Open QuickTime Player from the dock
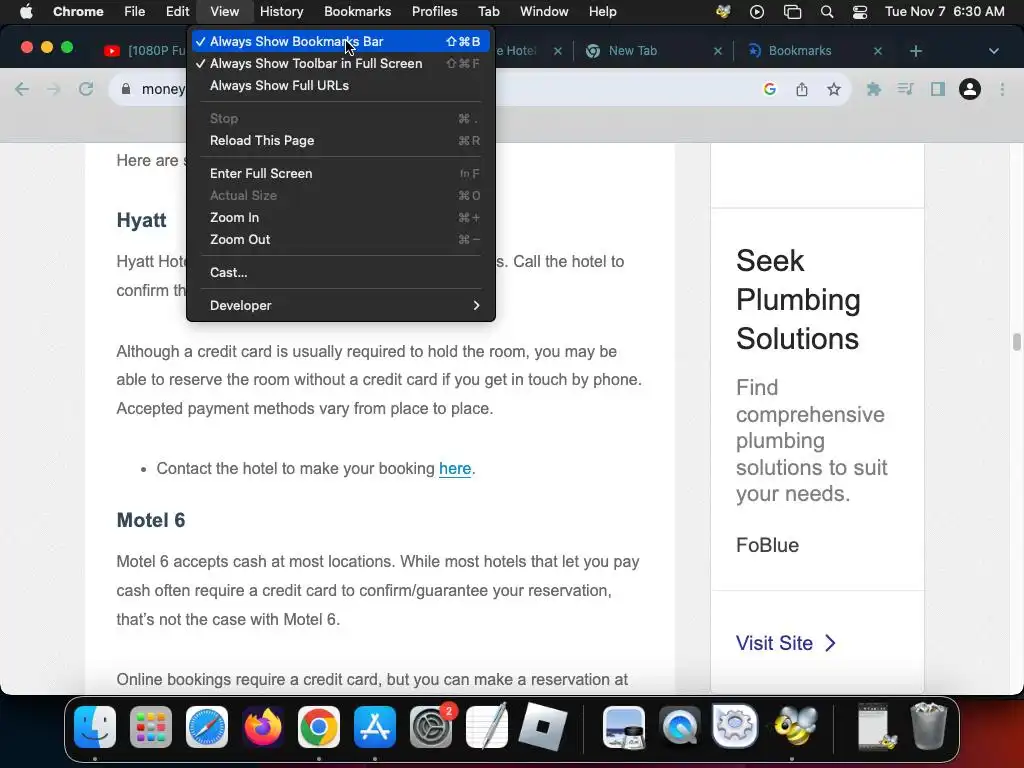The image size is (1024, 768). [679, 726]
